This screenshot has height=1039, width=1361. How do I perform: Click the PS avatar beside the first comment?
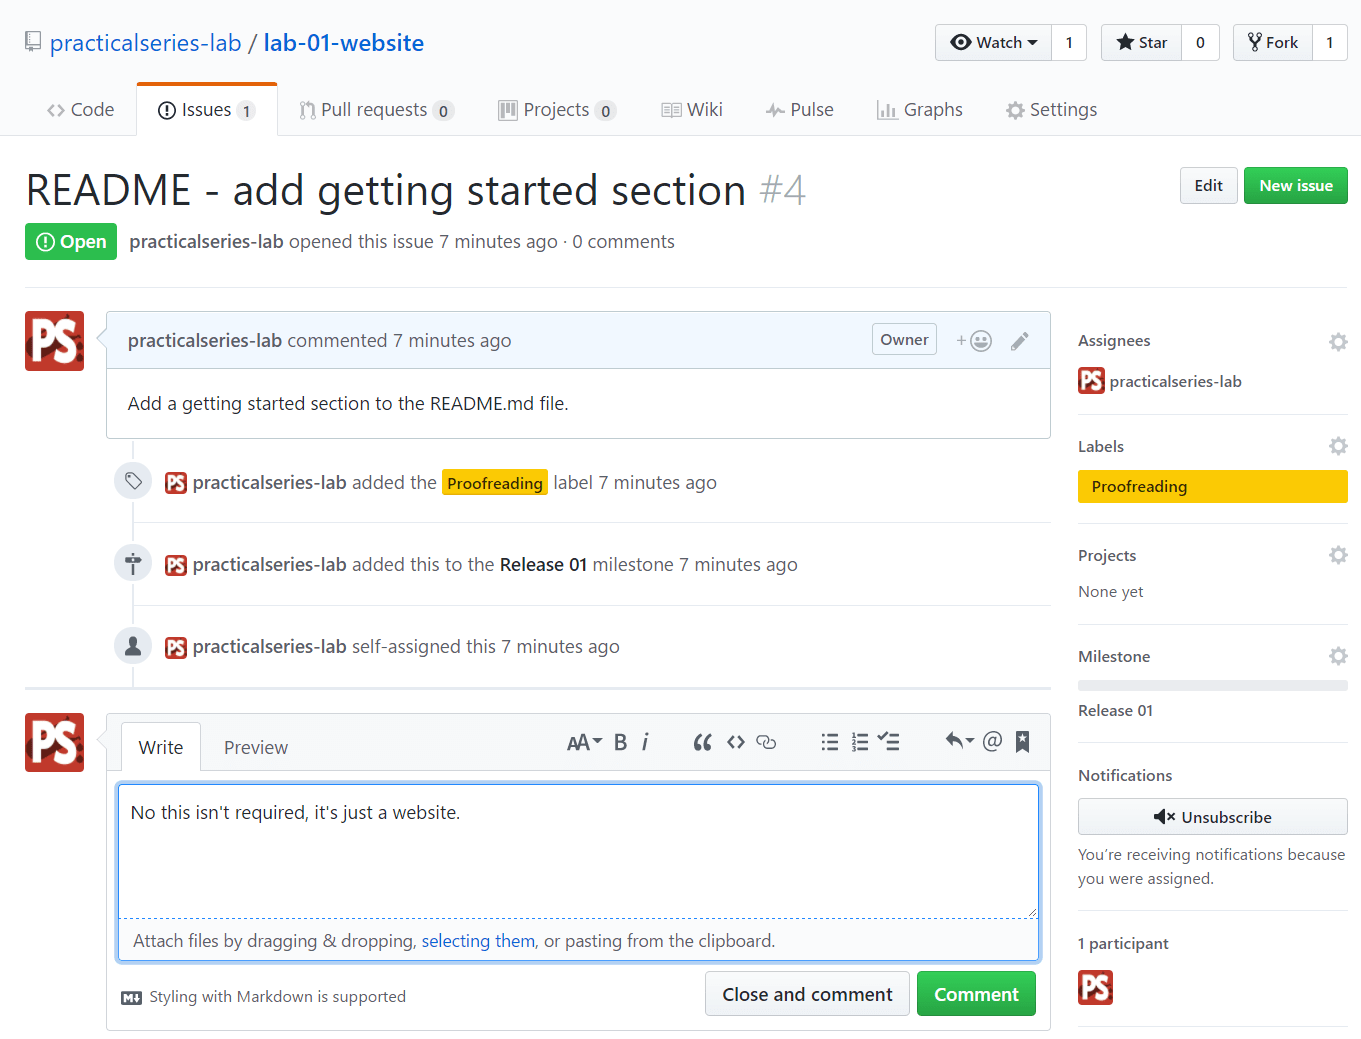54,341
